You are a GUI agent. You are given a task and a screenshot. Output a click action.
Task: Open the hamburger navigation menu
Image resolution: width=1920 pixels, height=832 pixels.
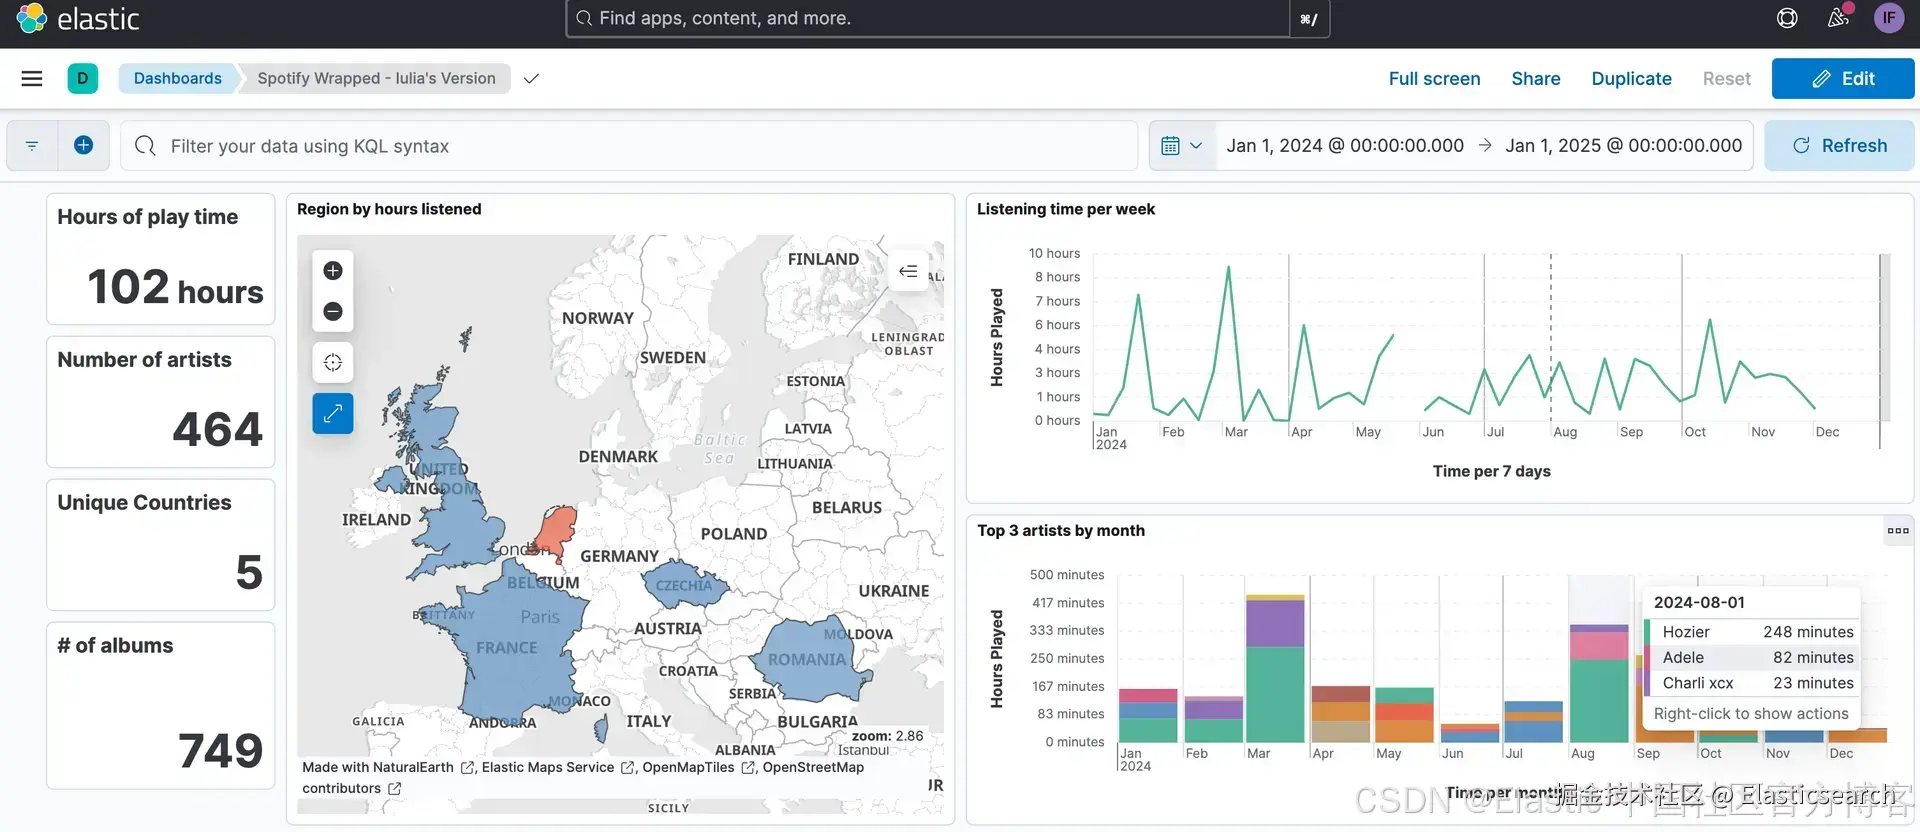point(32,78)
